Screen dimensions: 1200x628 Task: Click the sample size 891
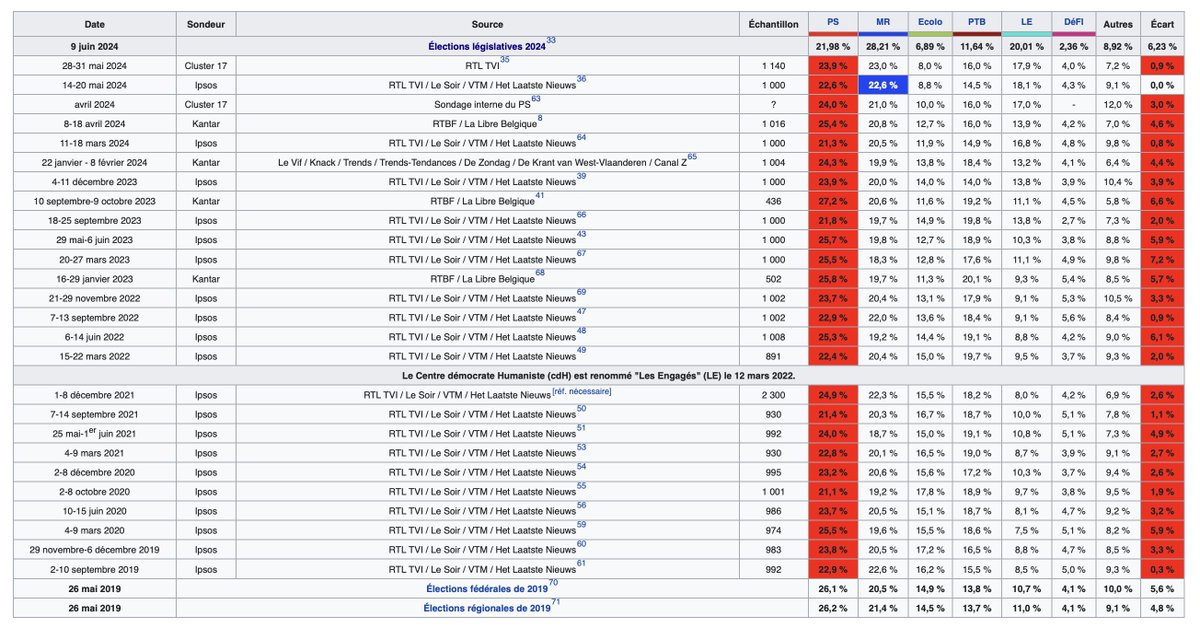tap(773, 356)
